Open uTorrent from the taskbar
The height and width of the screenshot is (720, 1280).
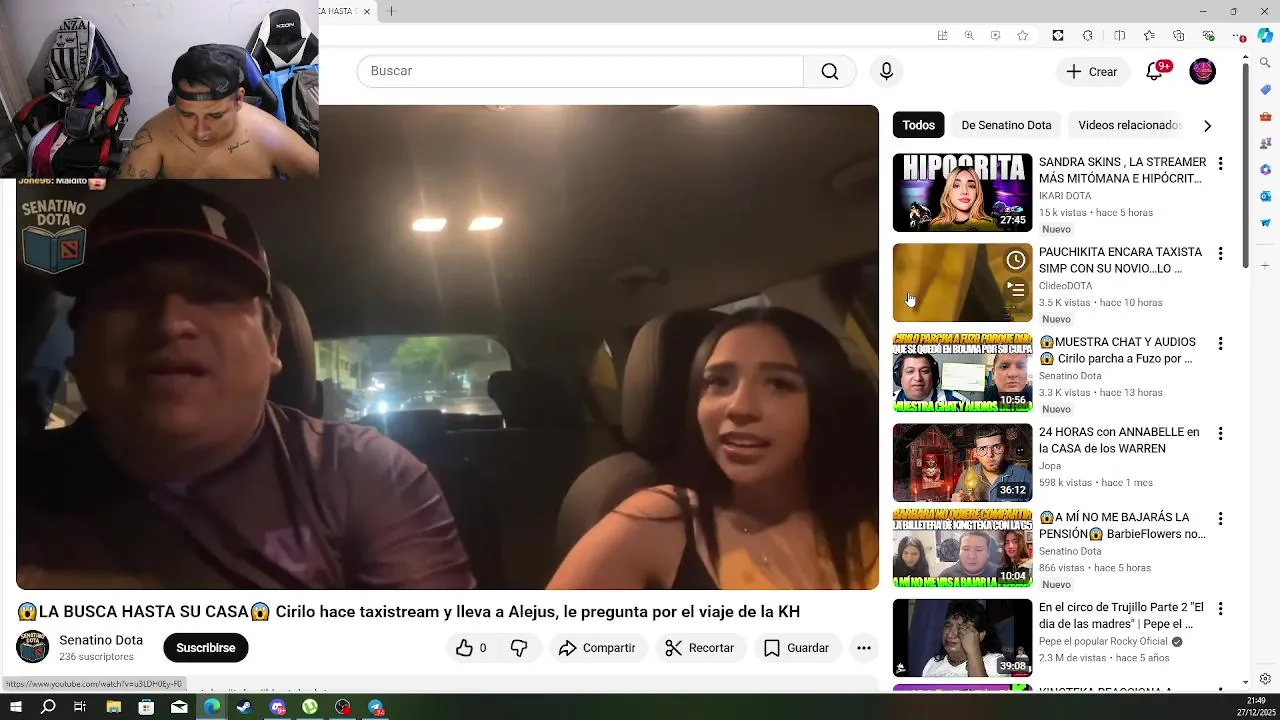[310, 707]
